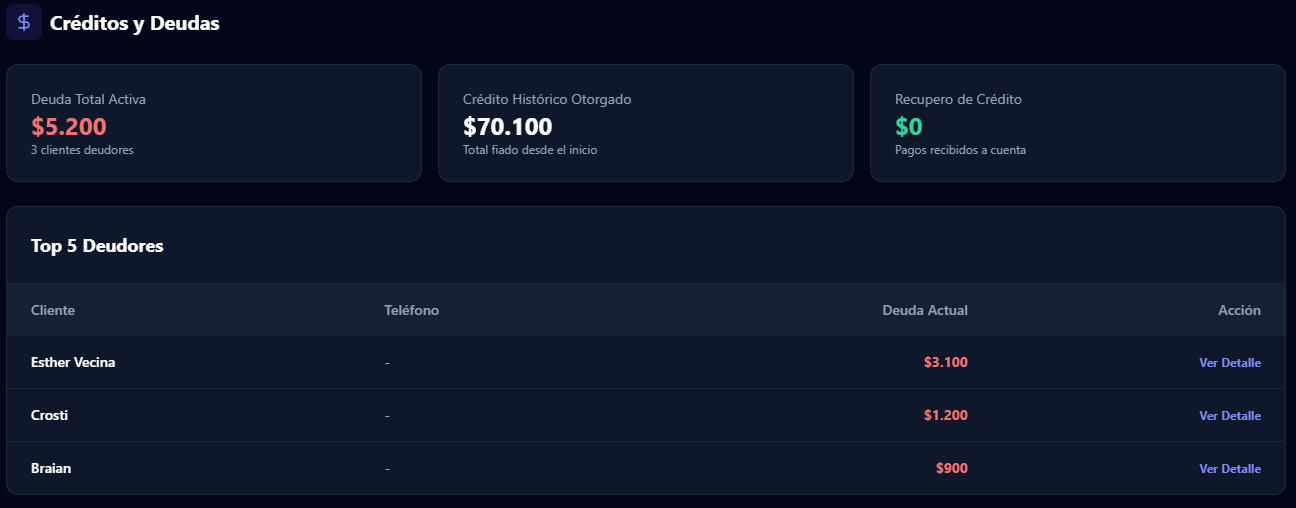Viewport: 1296px width, 508px height.
Task: Click the $1.200 debt amount
Action: click(945, 416)
